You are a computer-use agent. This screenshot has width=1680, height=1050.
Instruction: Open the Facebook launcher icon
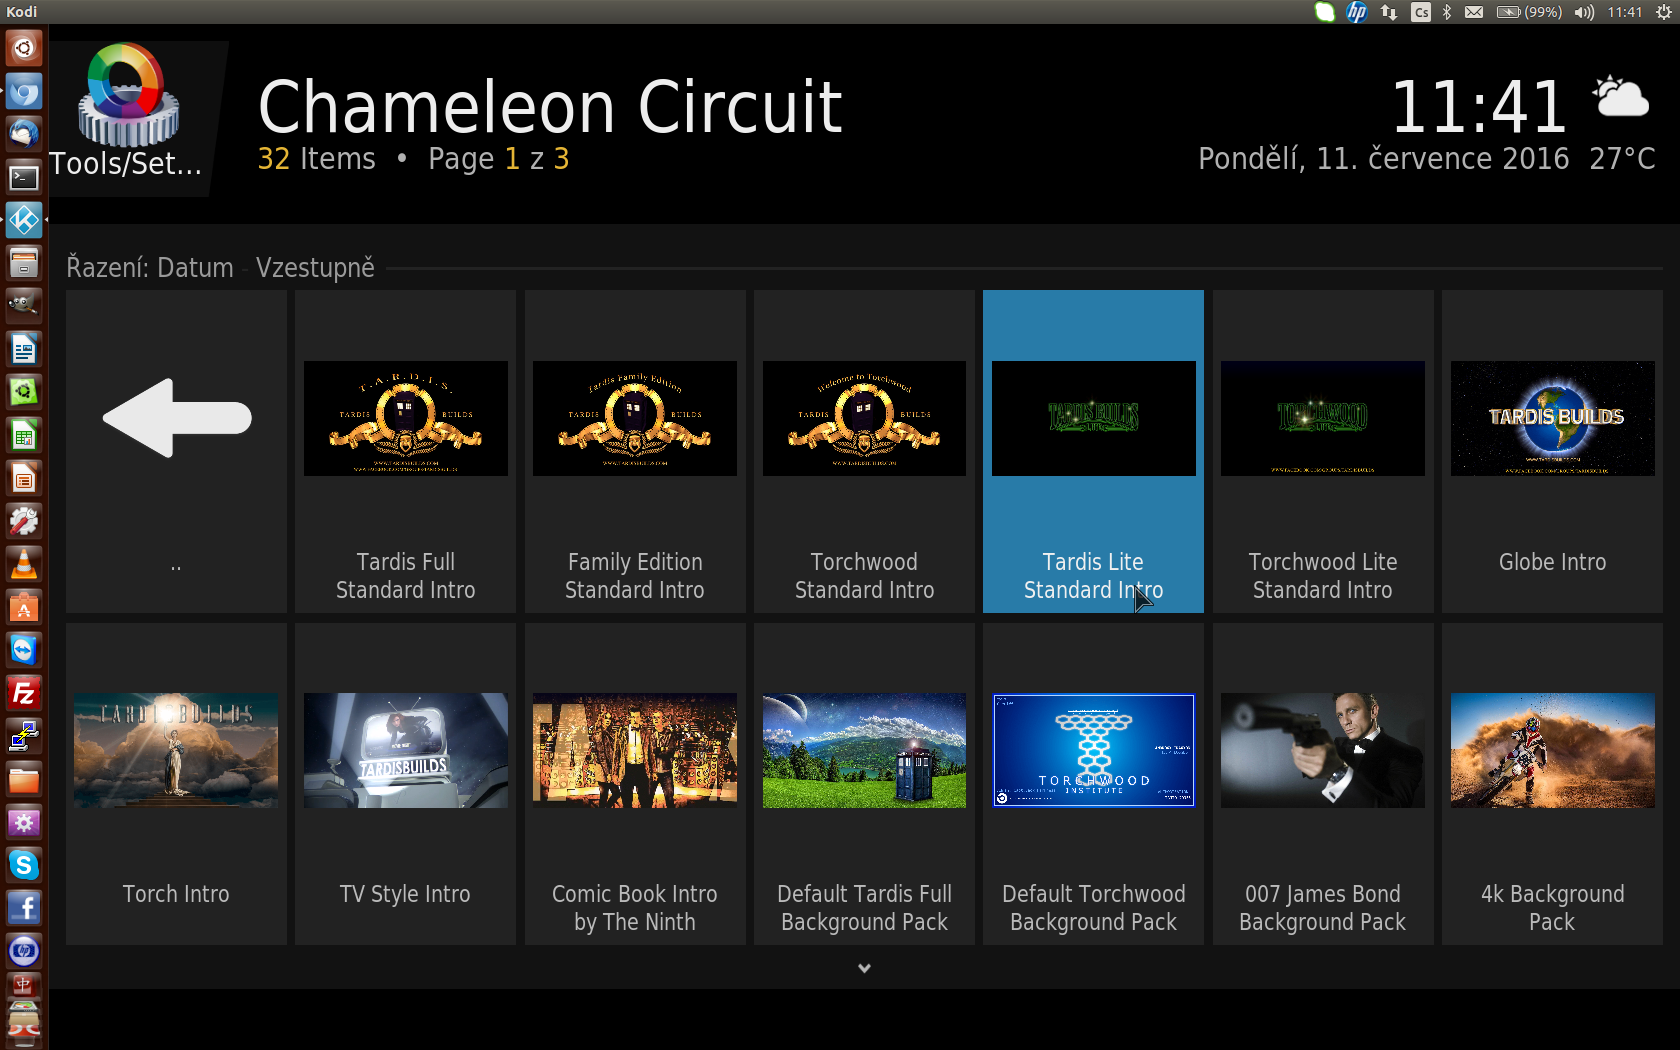[x=23, y=907]
